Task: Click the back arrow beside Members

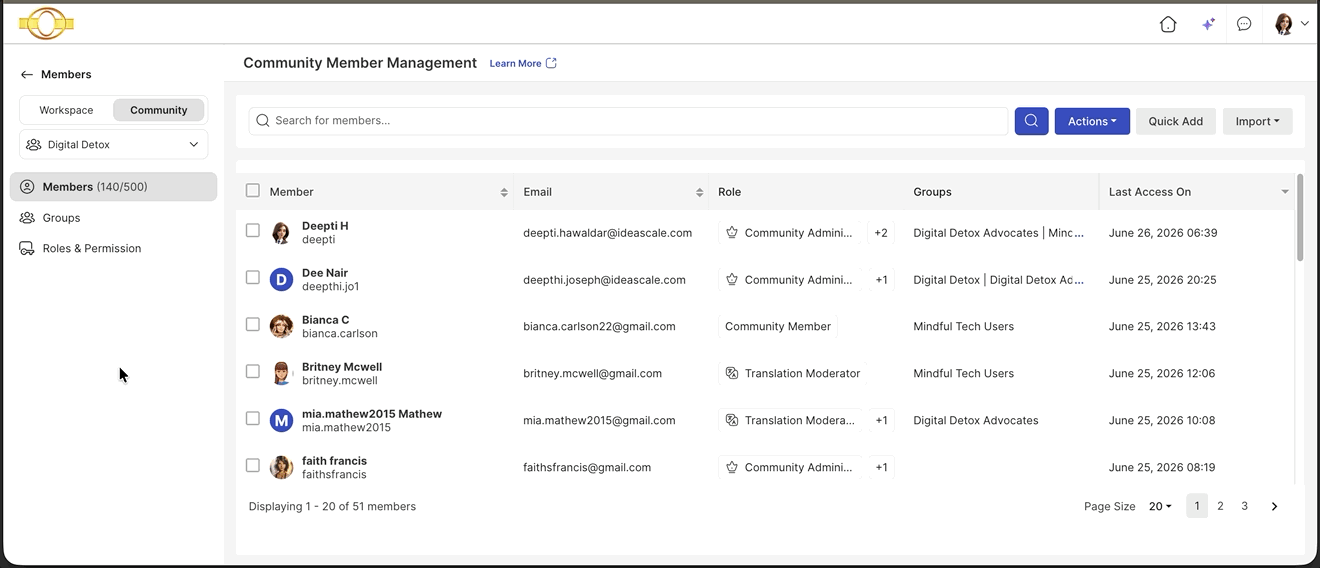Action: click(27, 75)
